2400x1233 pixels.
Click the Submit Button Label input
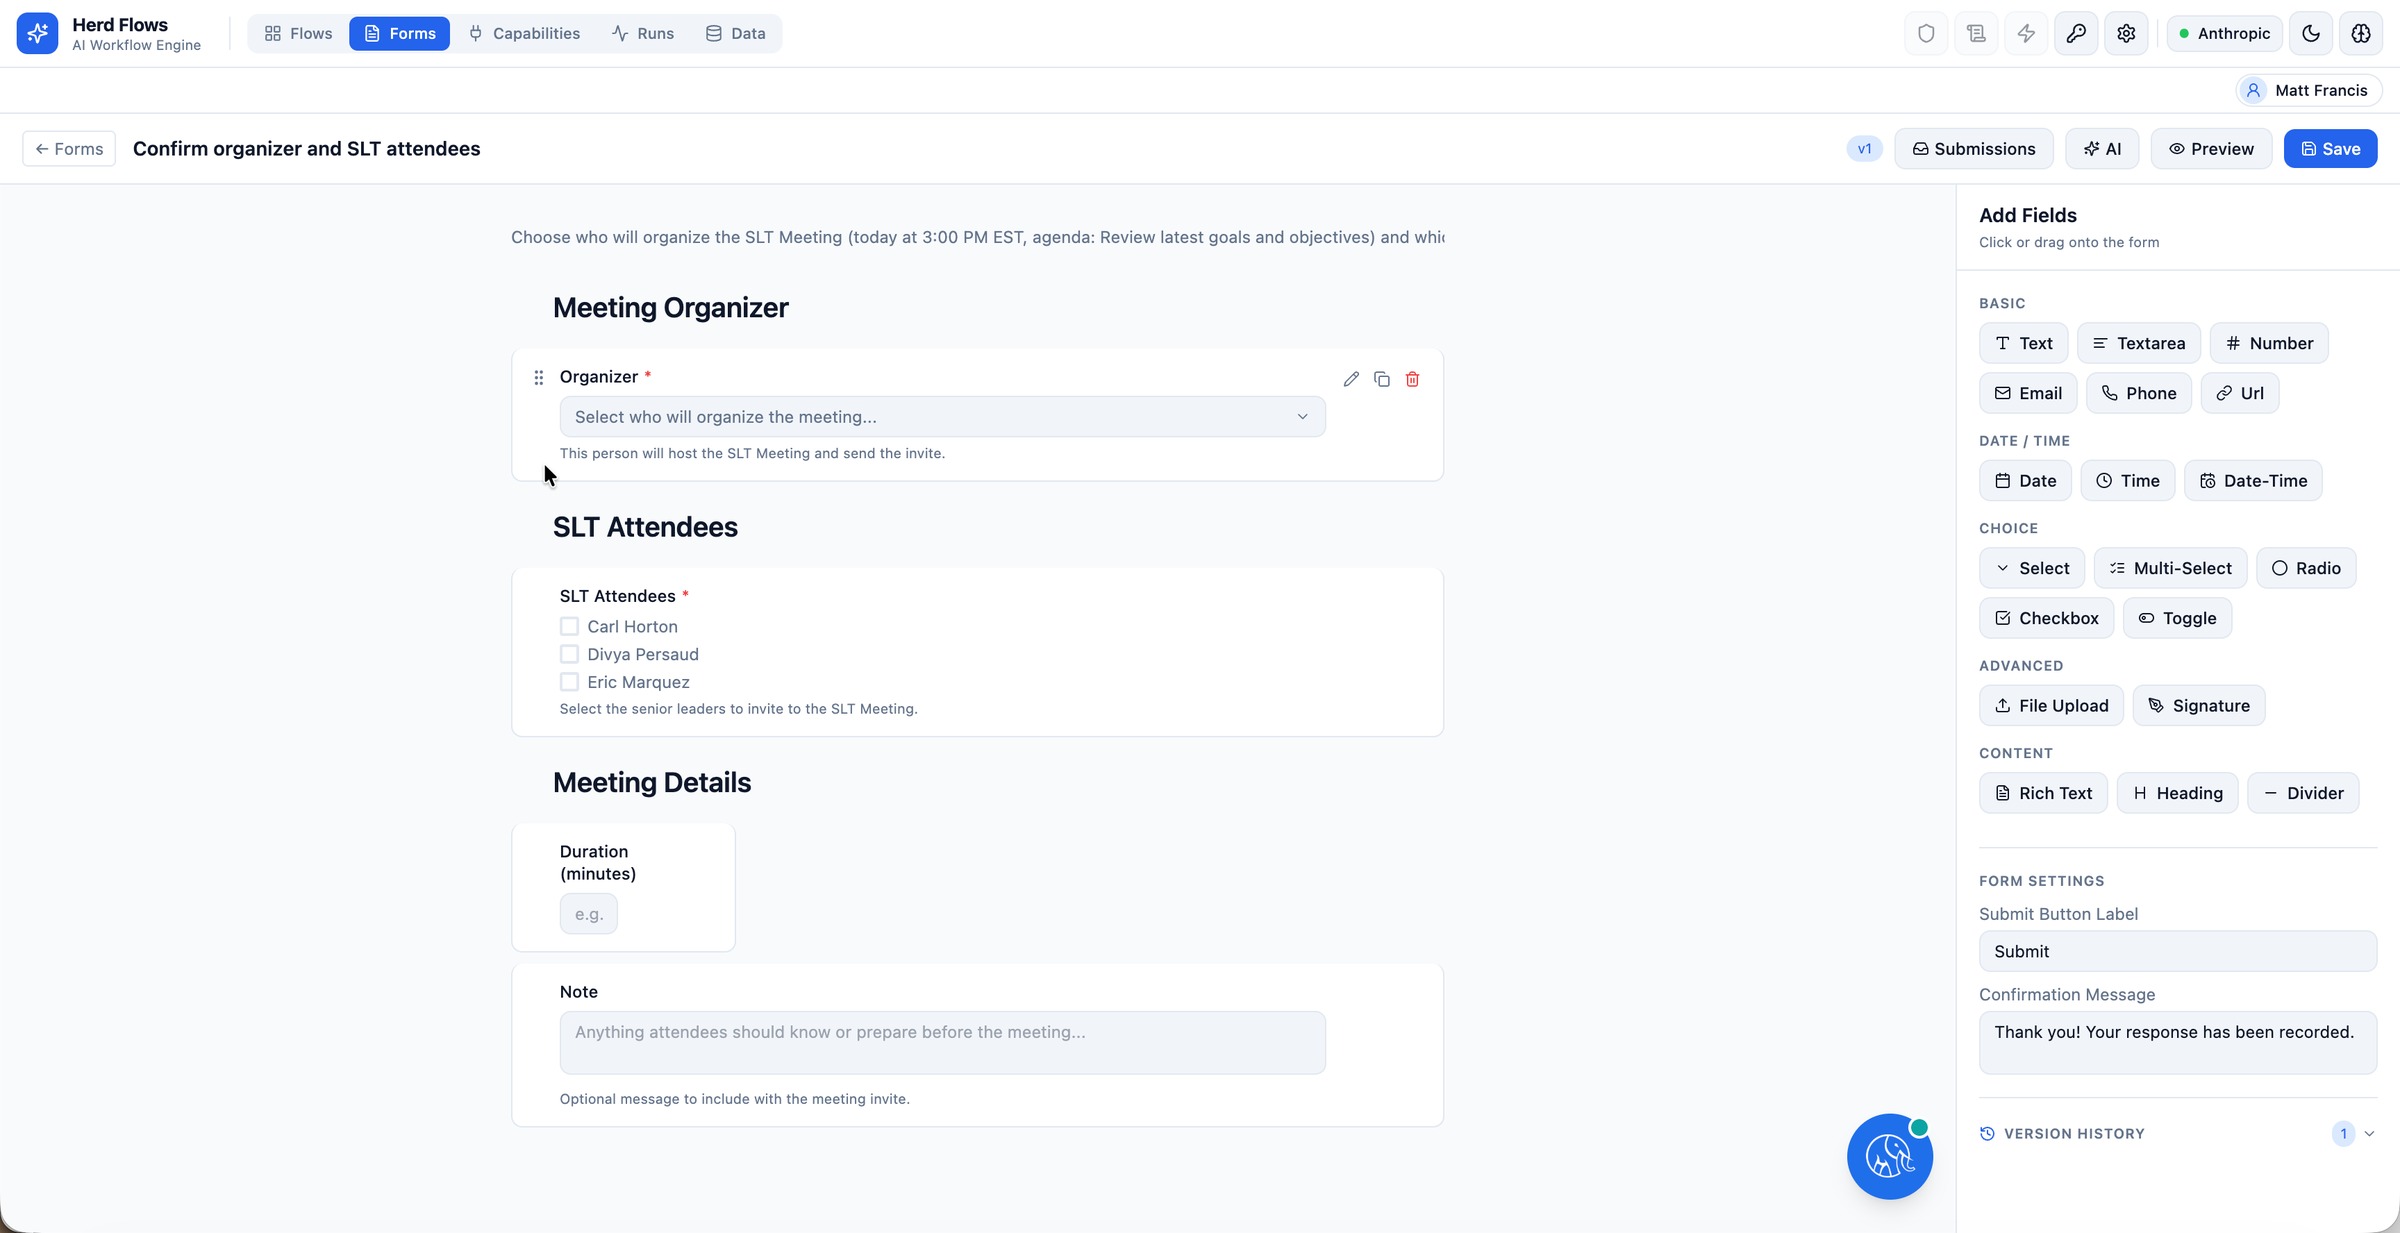pyautogui.click(x=2177, y=952)
